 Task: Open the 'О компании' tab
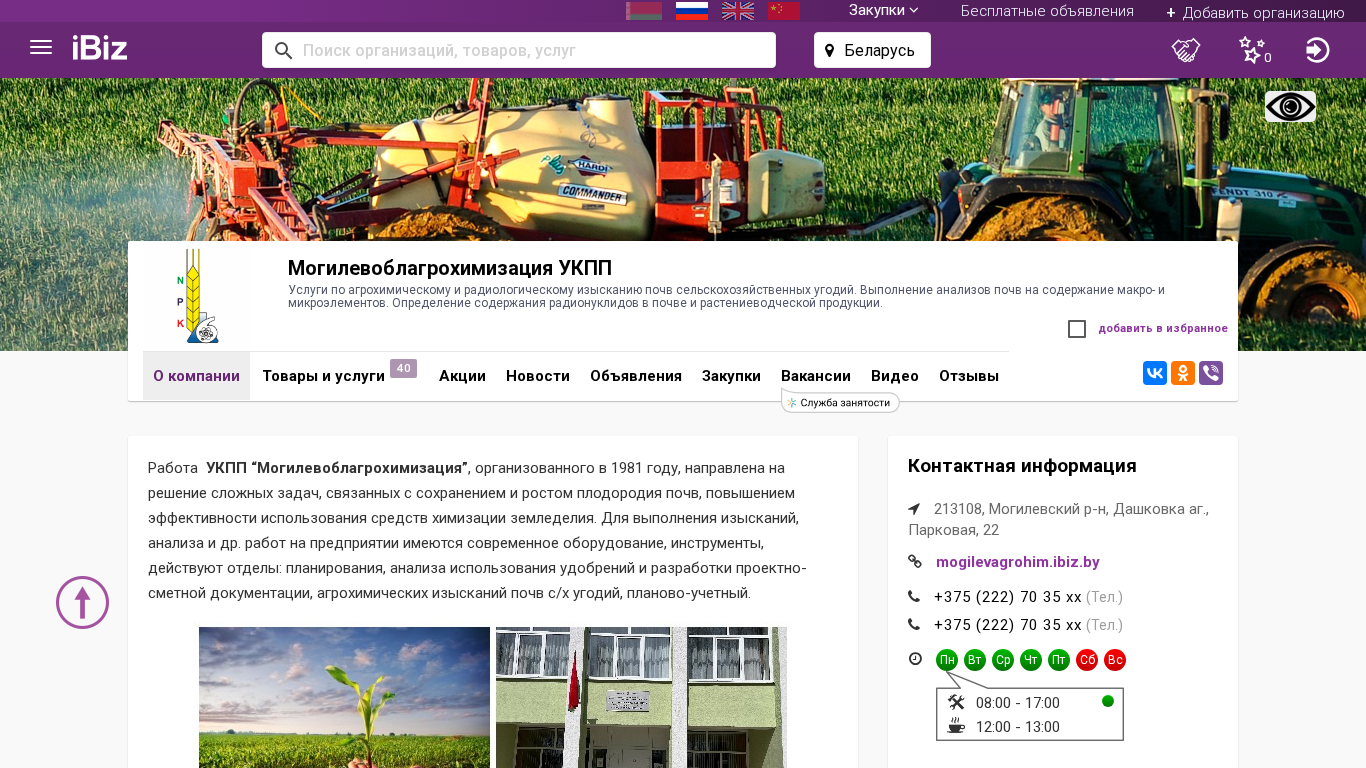[x=196, y=376]
